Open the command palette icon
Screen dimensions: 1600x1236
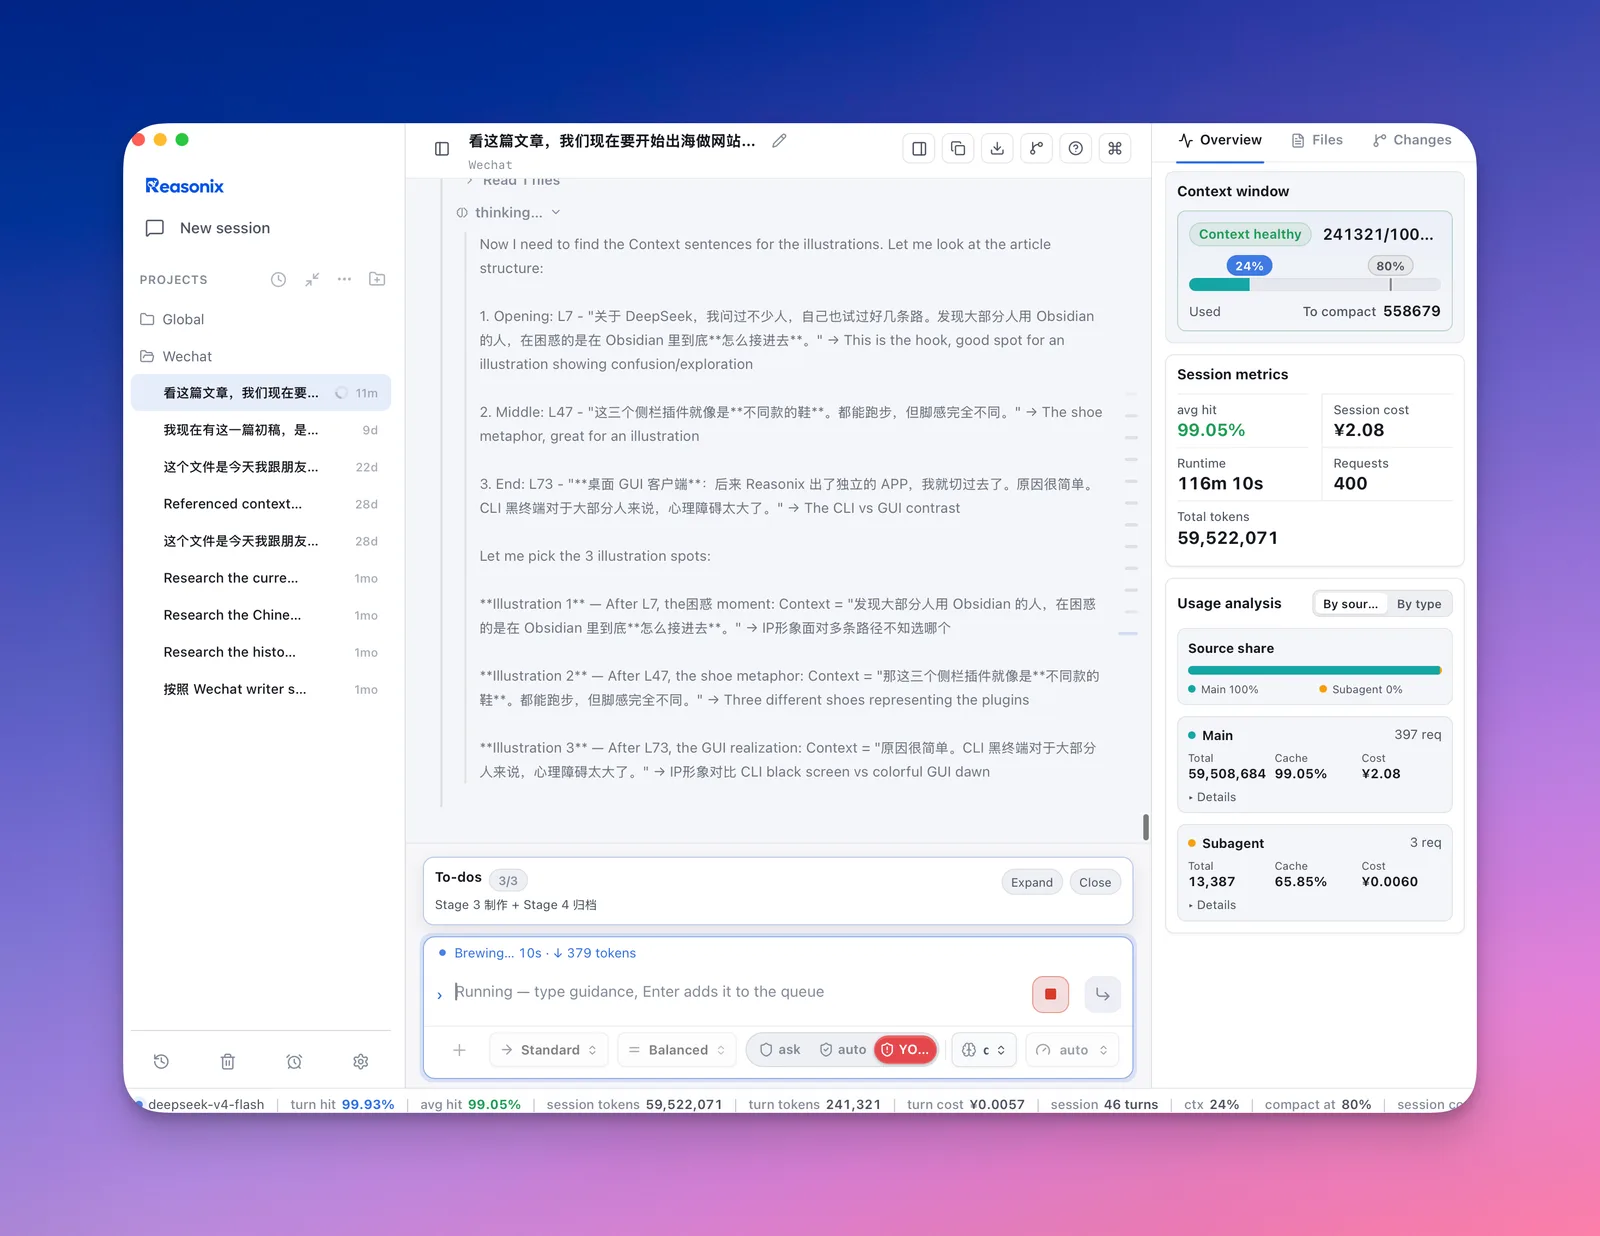click(x=1115, y=149)
